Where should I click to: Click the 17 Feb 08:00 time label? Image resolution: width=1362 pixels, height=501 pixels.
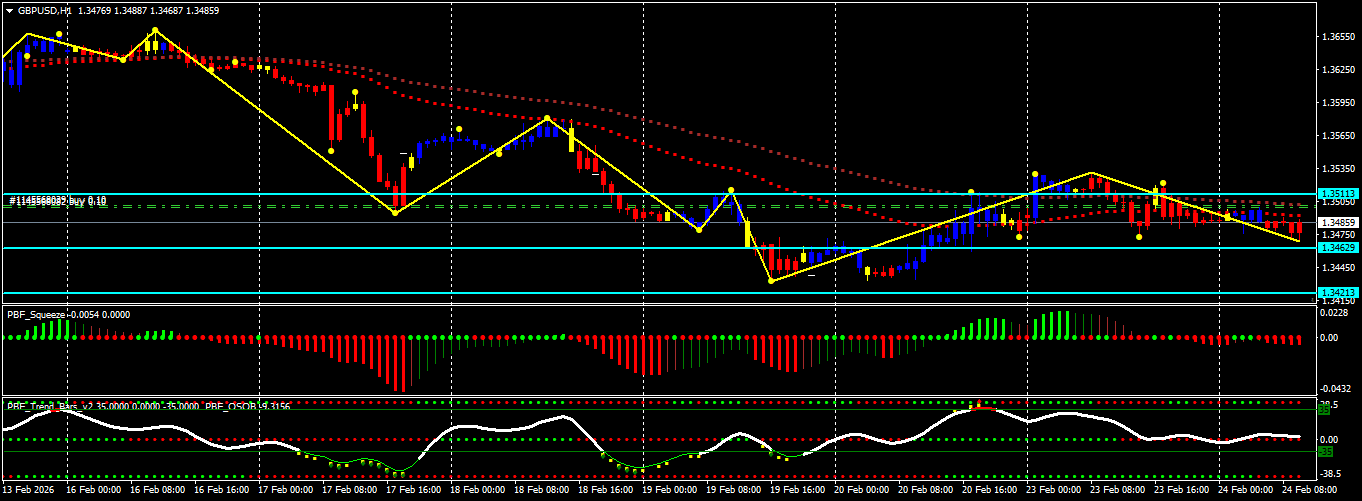click(x=348, y=491)
